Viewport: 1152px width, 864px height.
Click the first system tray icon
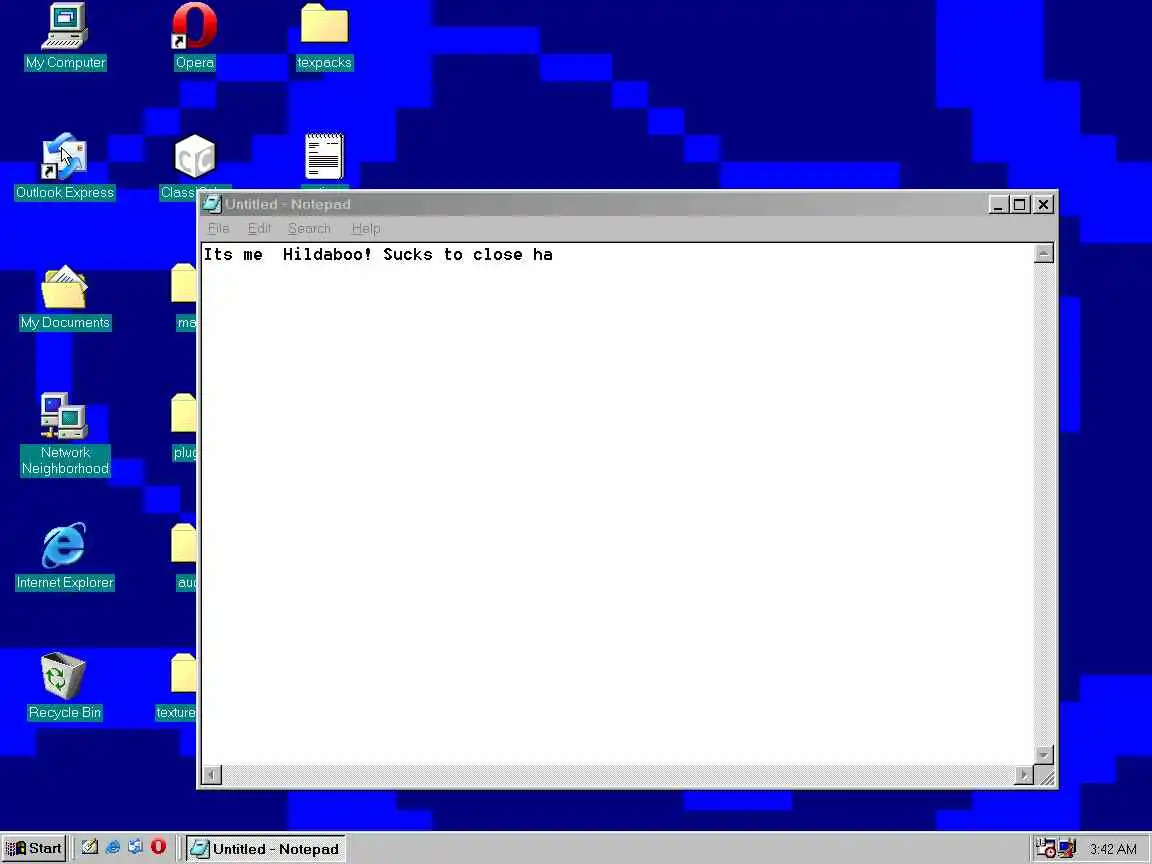tap(1045, 849)
